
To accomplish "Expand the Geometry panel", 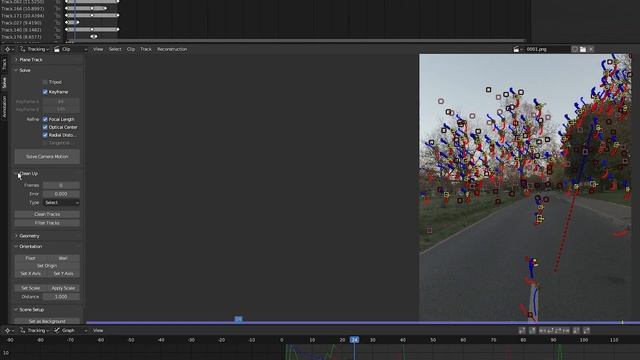I will [x=16, y=236].
